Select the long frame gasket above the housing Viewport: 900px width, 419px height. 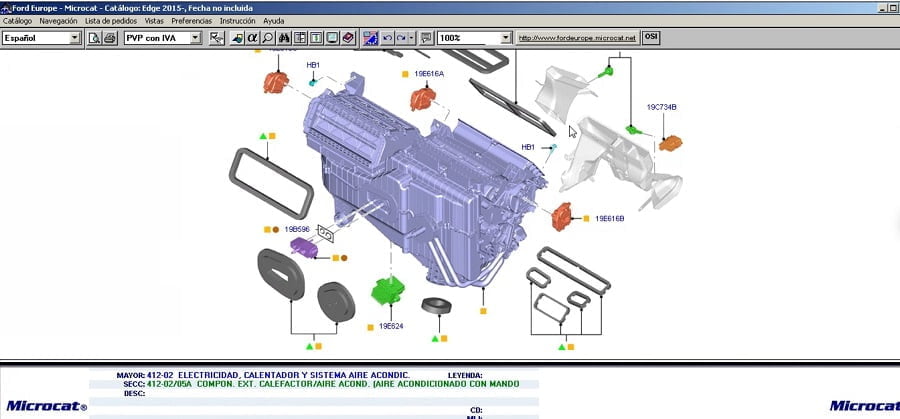point(513,107)
